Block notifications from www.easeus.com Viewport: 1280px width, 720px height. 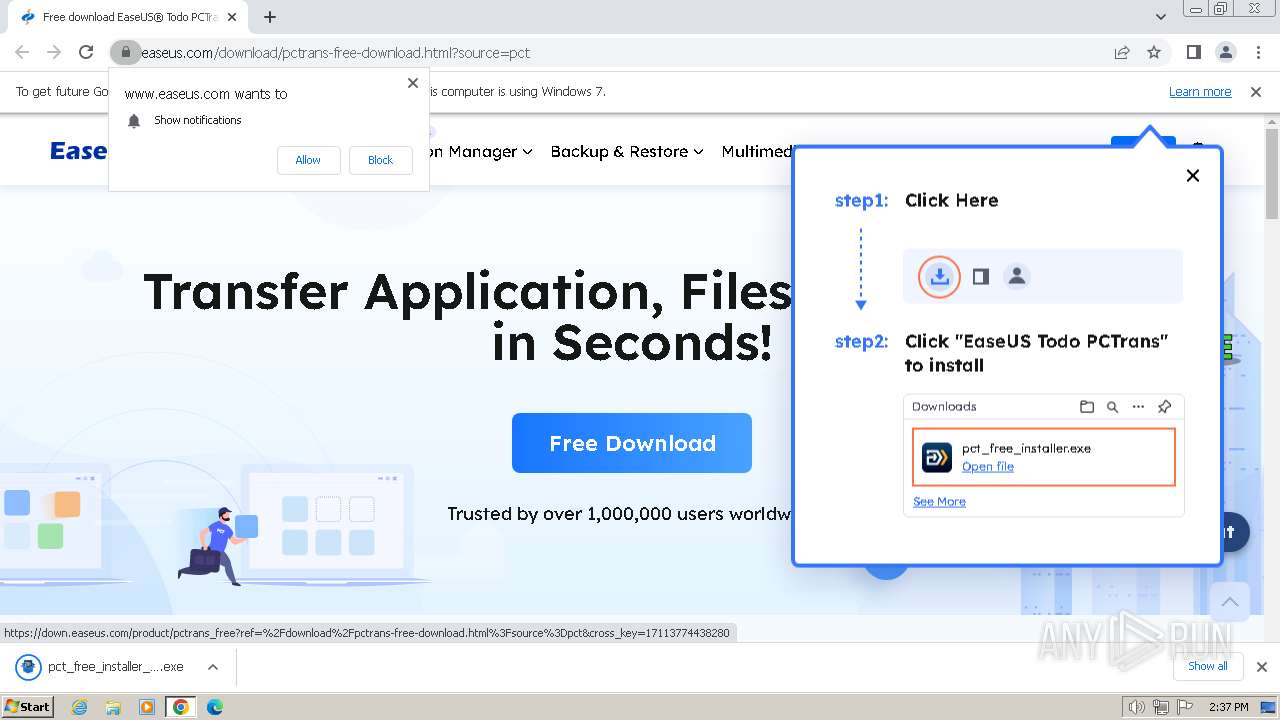380,160
